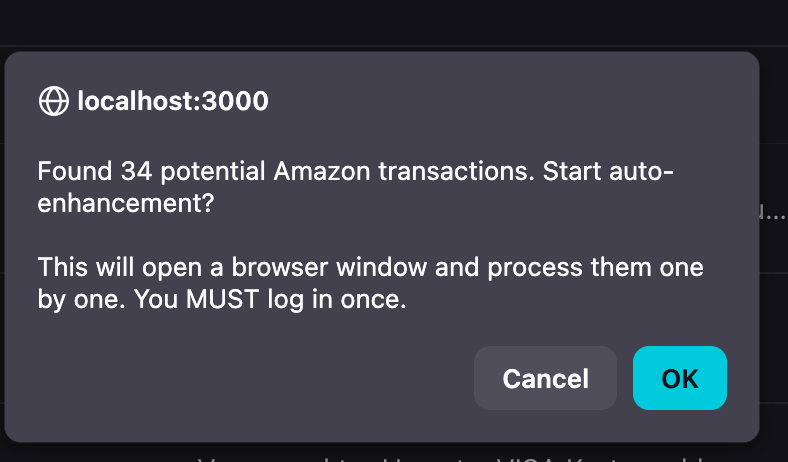Click "This will open" in the second paragraph

(111, 269)
